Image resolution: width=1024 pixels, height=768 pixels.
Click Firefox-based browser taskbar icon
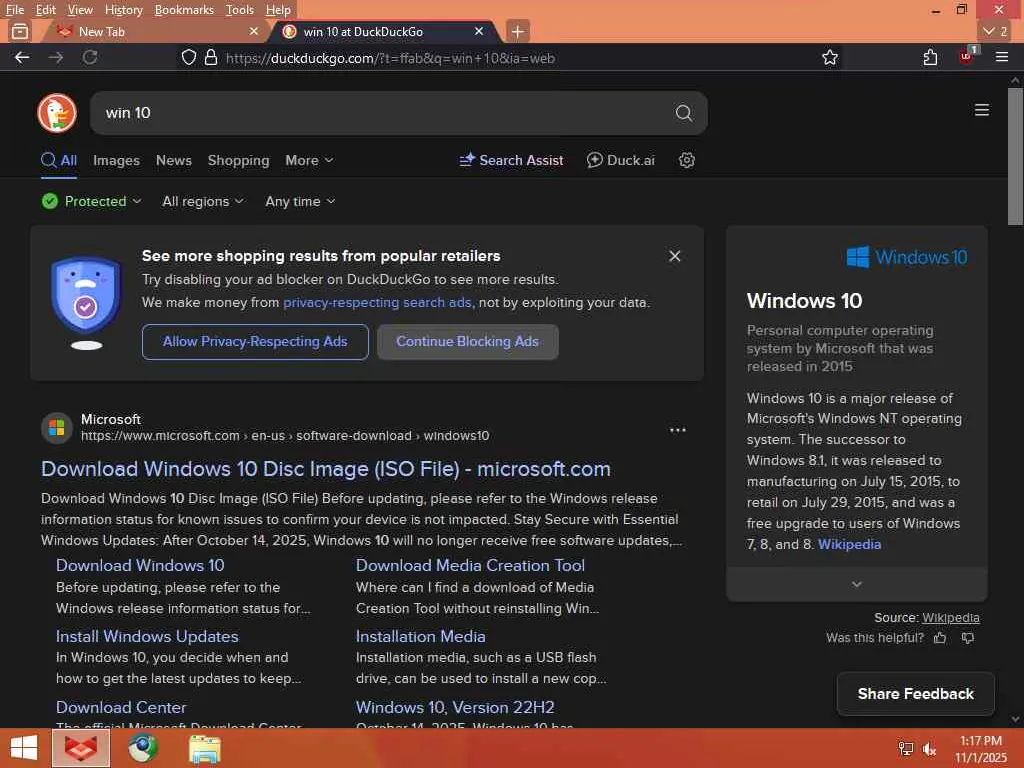(81, 748)
